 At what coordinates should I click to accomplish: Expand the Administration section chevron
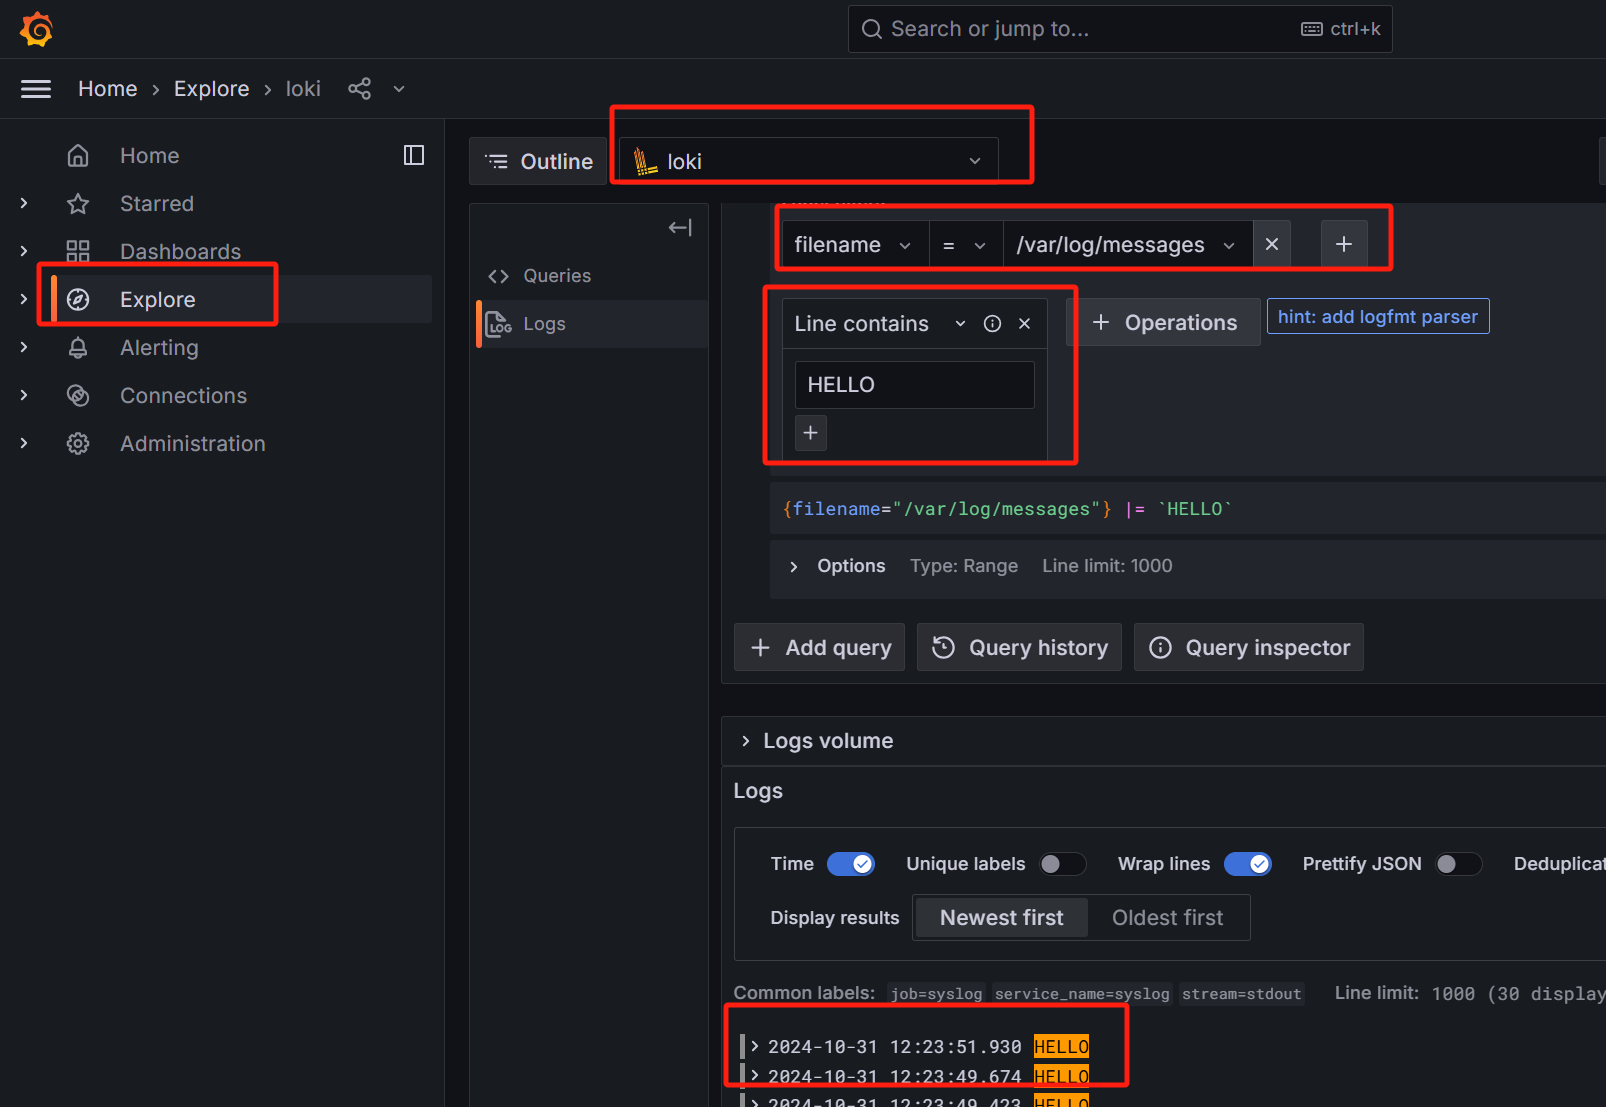tap(24, 444)
